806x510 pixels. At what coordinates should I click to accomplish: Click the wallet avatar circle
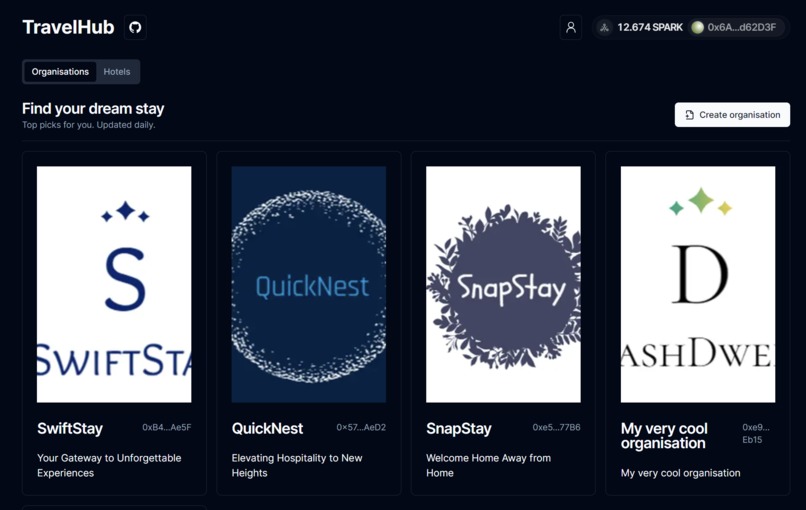pyautogui.click(x=697, y=28)
